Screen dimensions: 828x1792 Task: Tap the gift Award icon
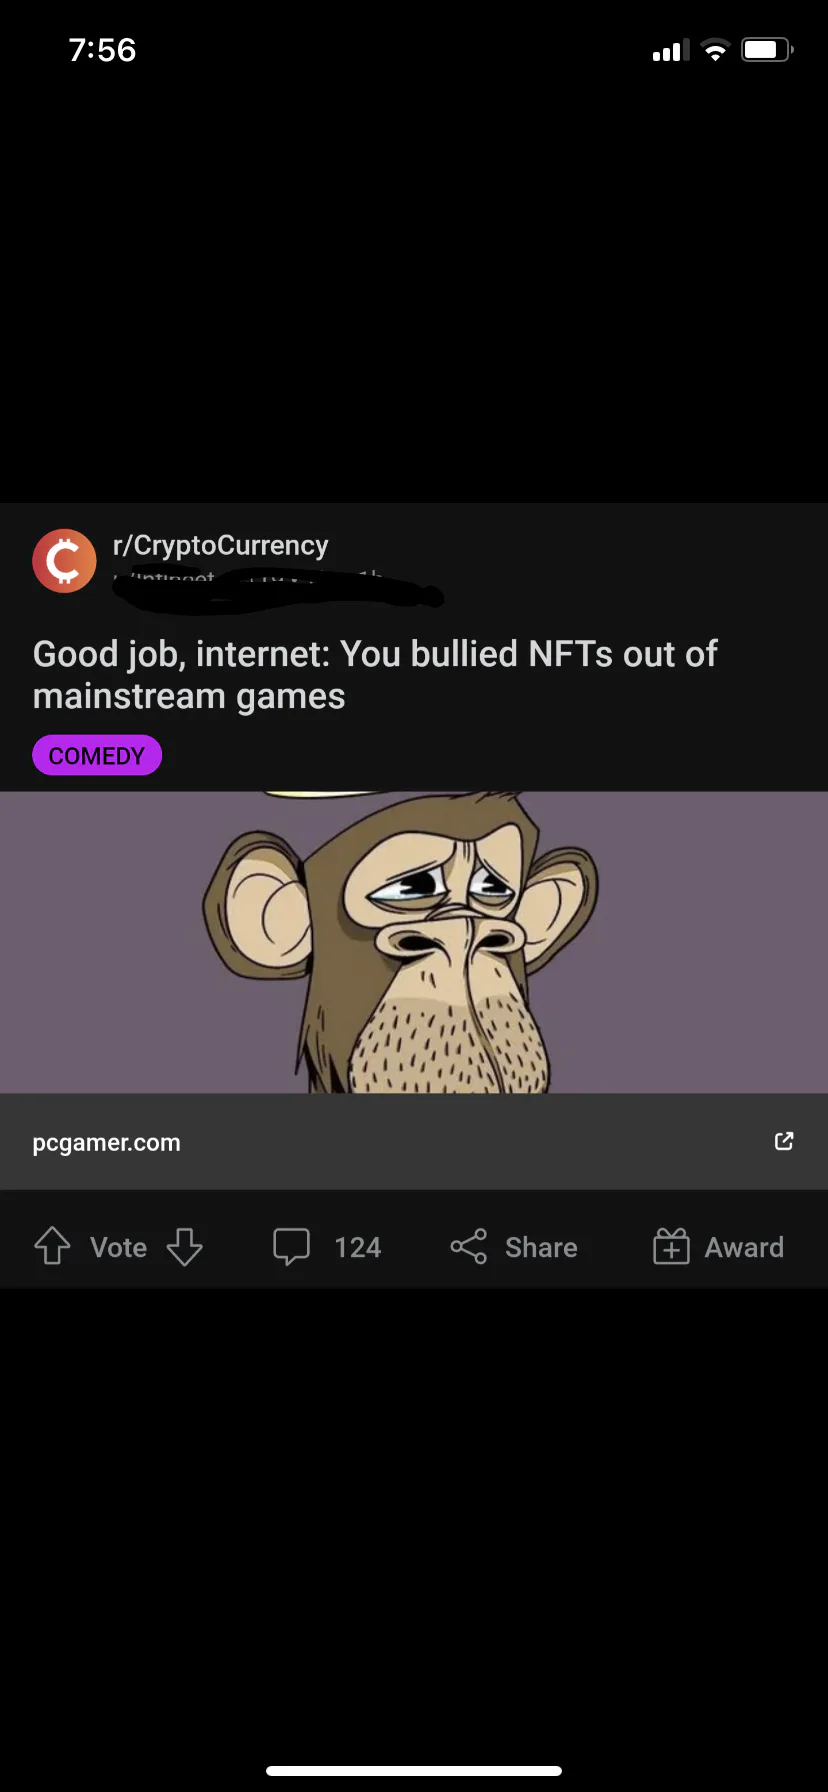point(671,1246)
